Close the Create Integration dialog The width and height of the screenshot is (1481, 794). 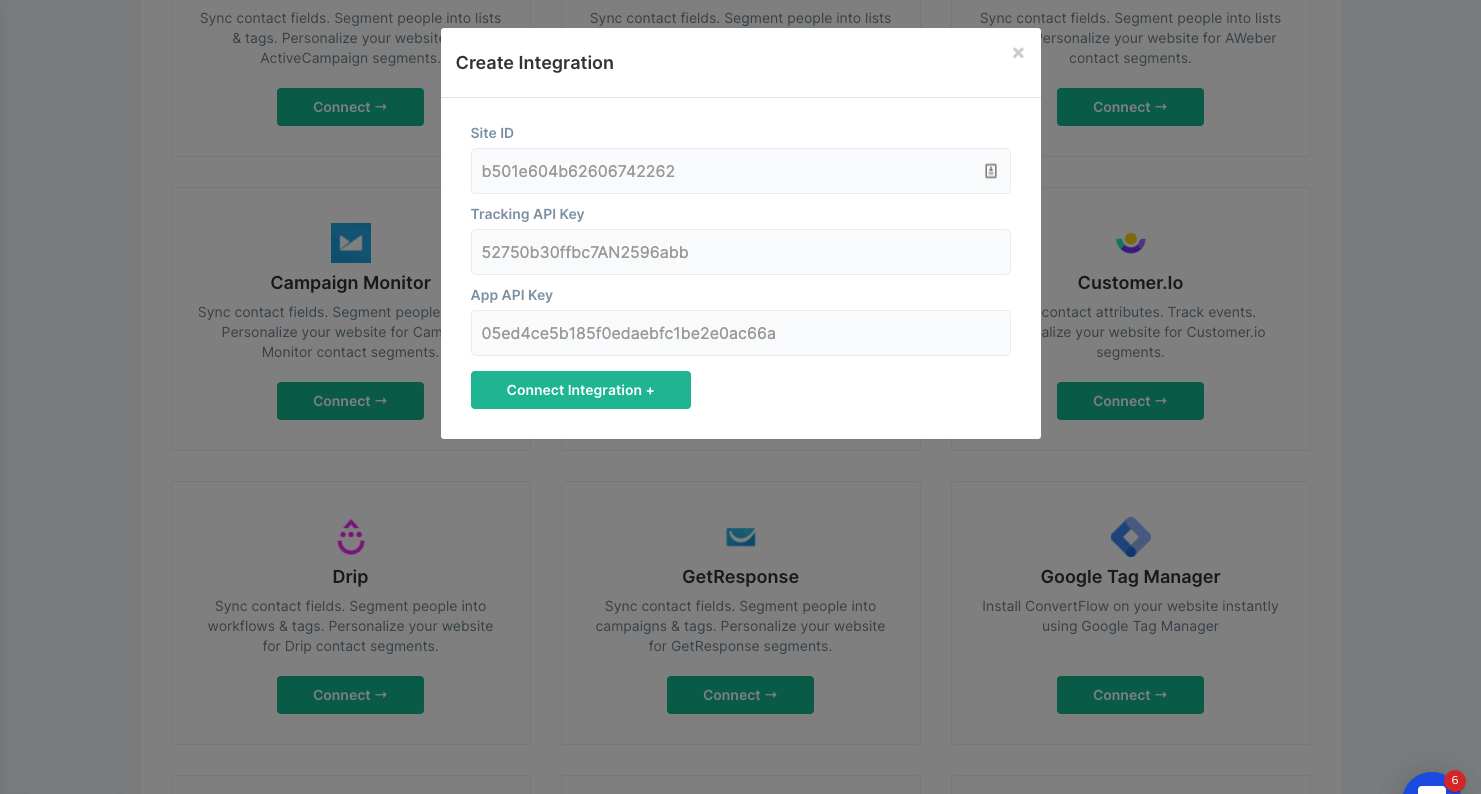[1018, 53]
